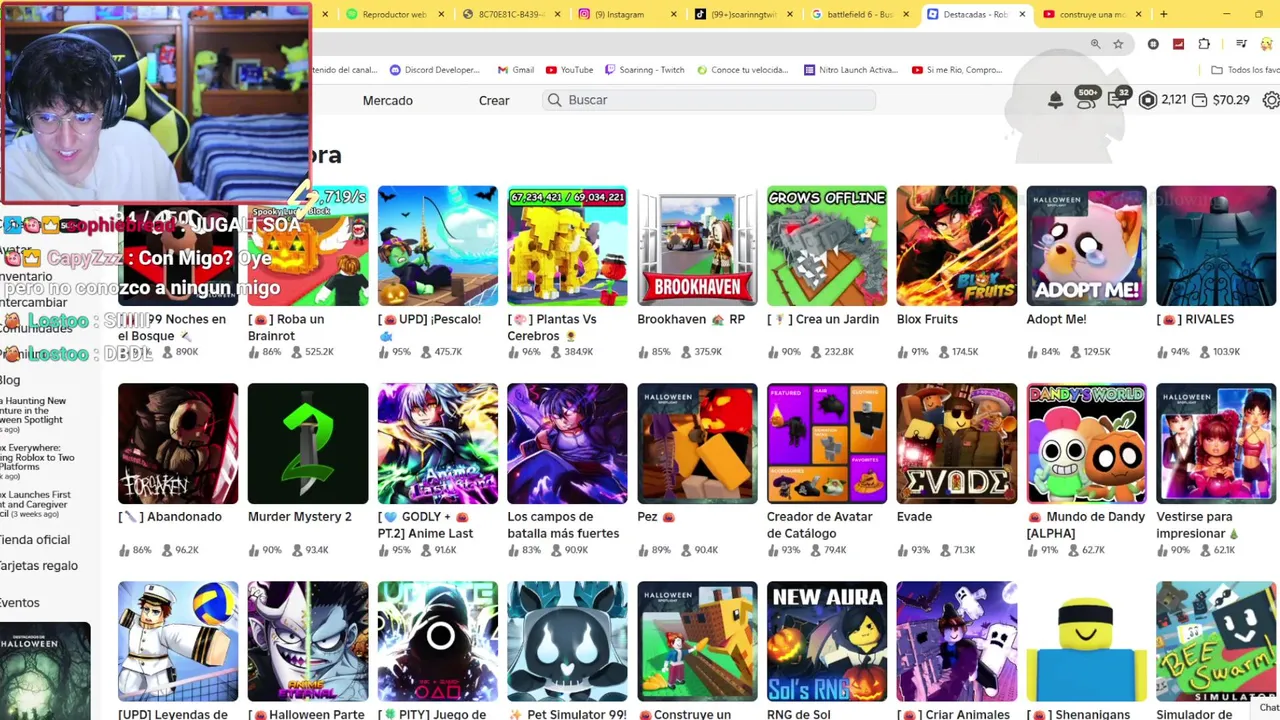Open the Todos los favoritos folder
This screenshot has width=1280, height=720.
point(1245,70)
